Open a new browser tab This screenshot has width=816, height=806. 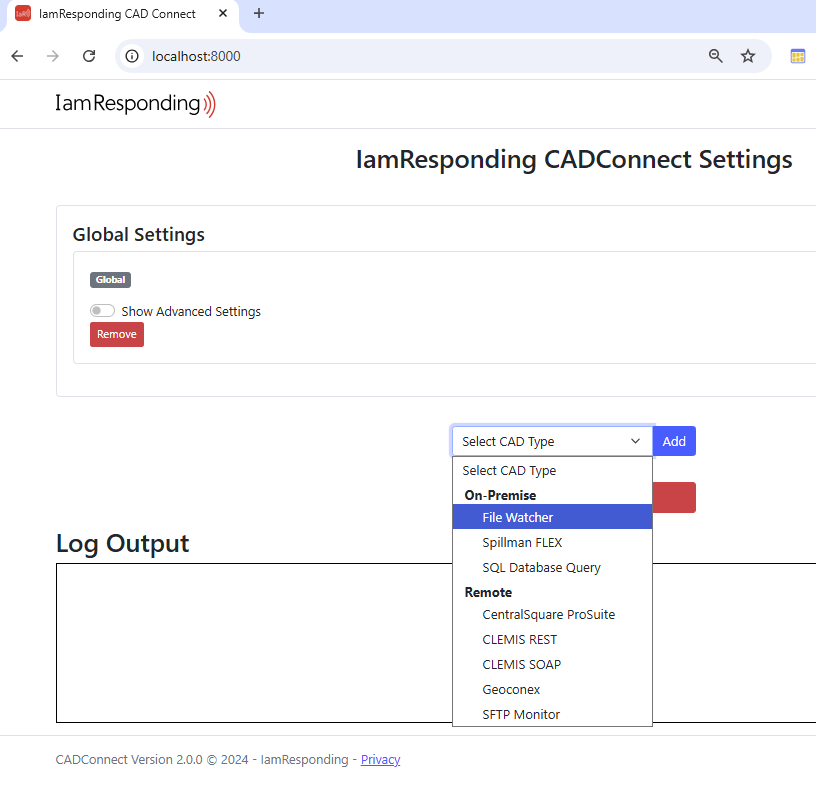(x=258, y=14)
